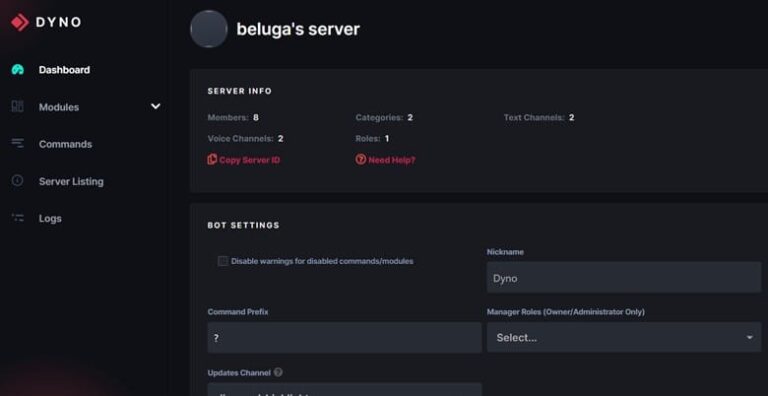
Task: Click the Command Prefix input field
Action: coord(344,337)
